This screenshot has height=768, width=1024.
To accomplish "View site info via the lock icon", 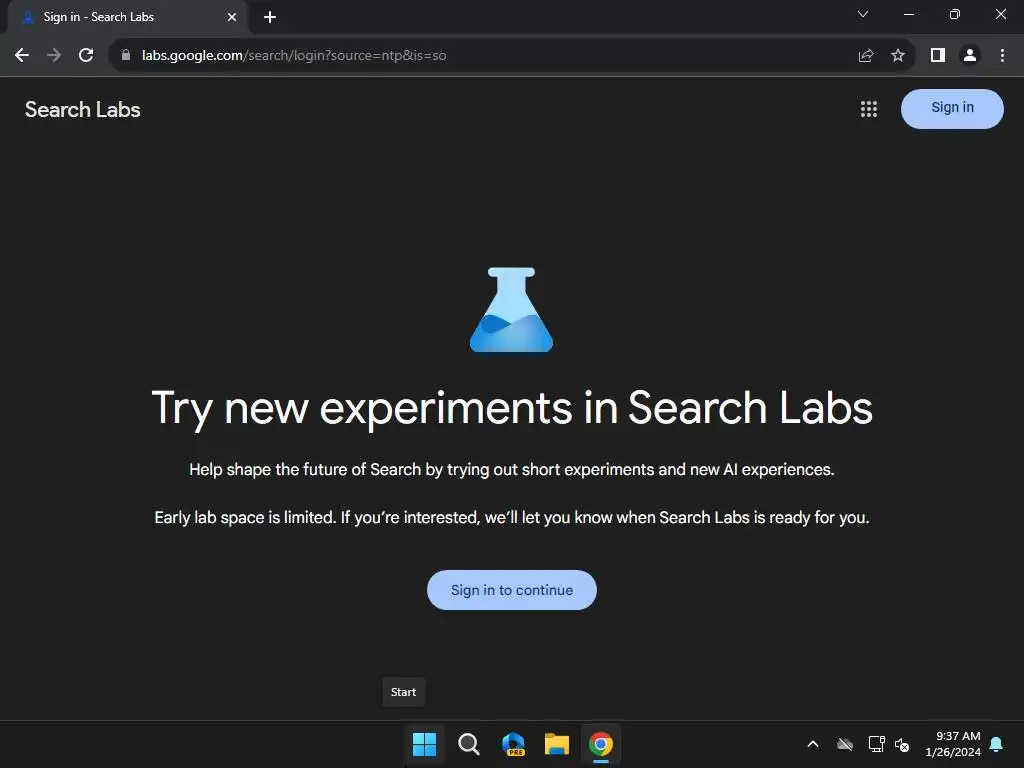I will pyautogui.click(x=126, y=56).
